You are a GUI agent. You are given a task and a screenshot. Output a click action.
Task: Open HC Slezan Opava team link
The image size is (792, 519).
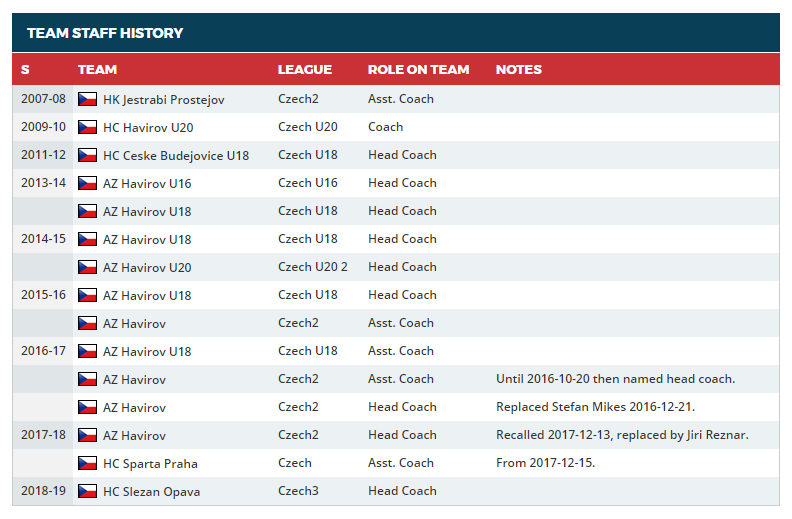pyautogui.click(x=152, y=492)
